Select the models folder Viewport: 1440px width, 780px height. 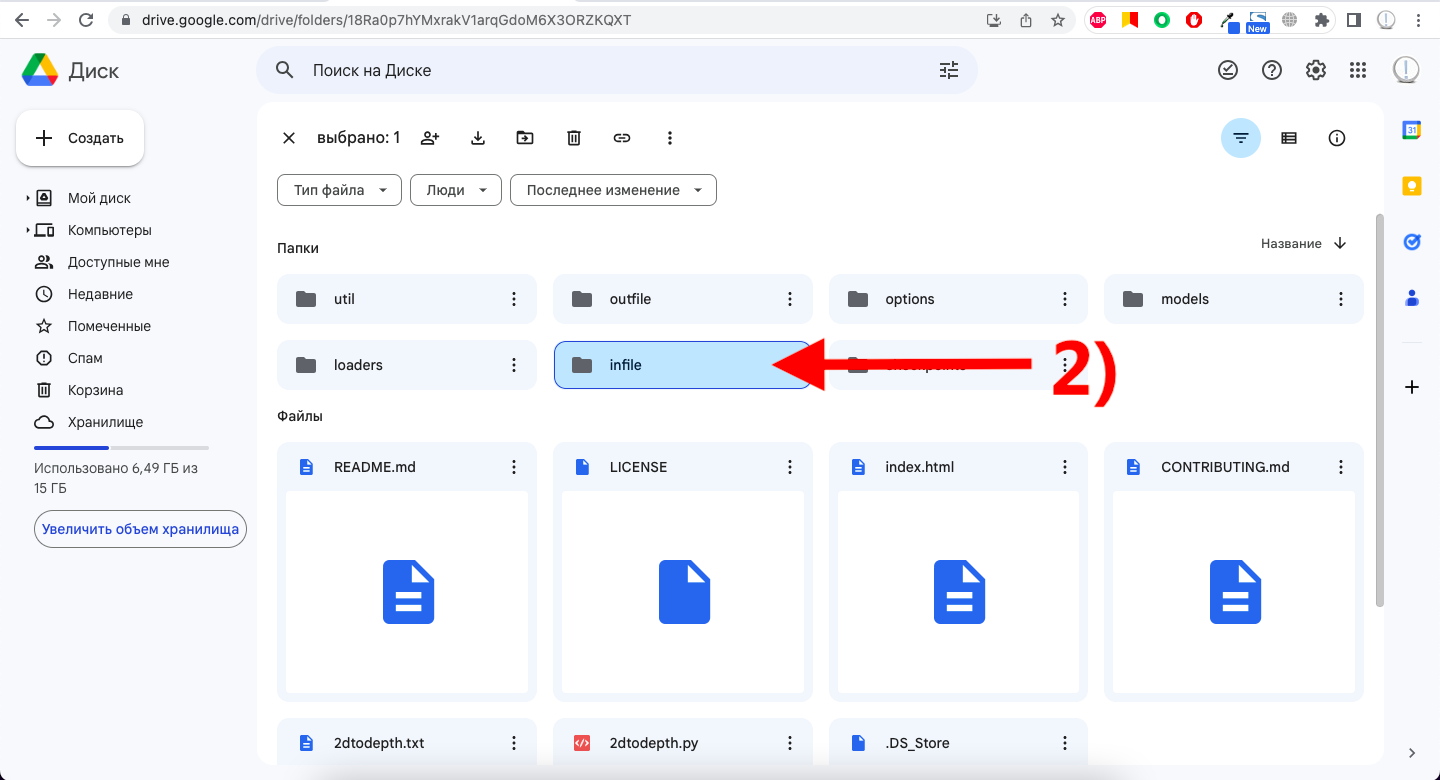tap(1234, 299)
